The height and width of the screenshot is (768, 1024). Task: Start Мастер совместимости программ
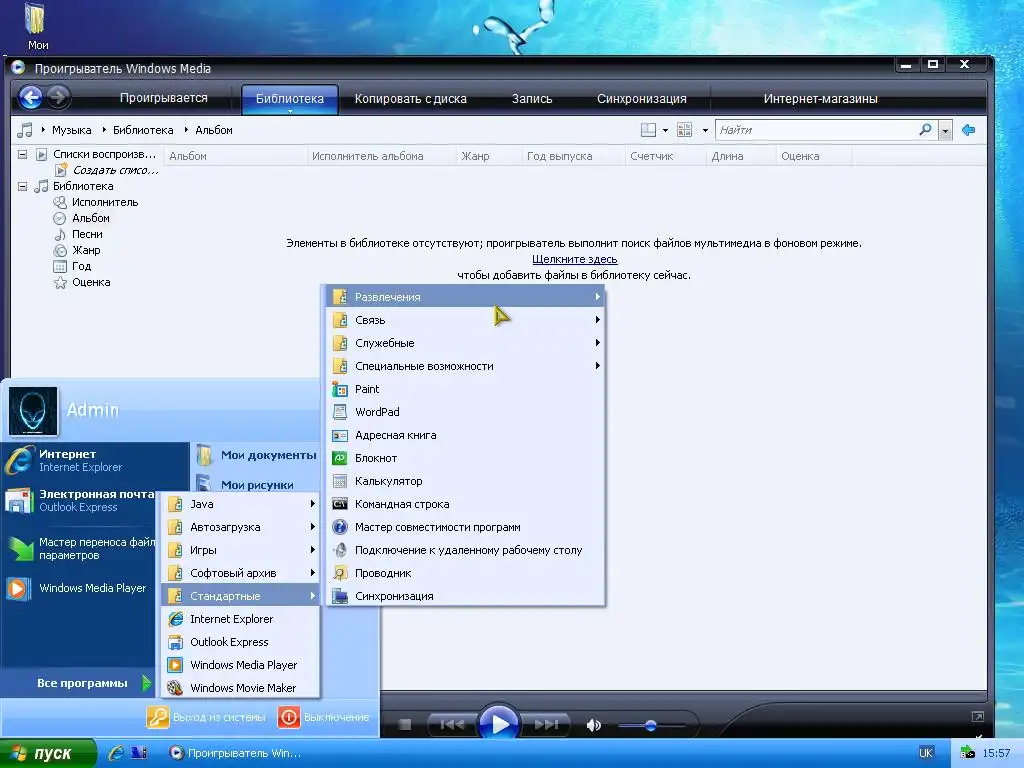click(465, 527)
